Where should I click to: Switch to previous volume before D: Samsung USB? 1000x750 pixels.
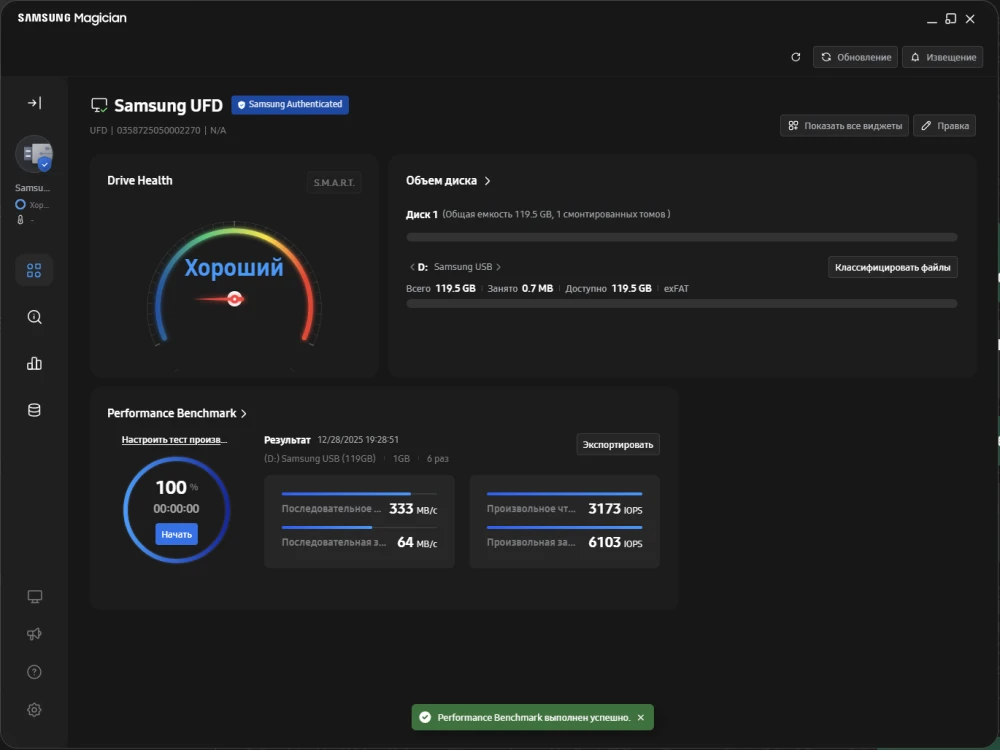click(x=411, y=267)
